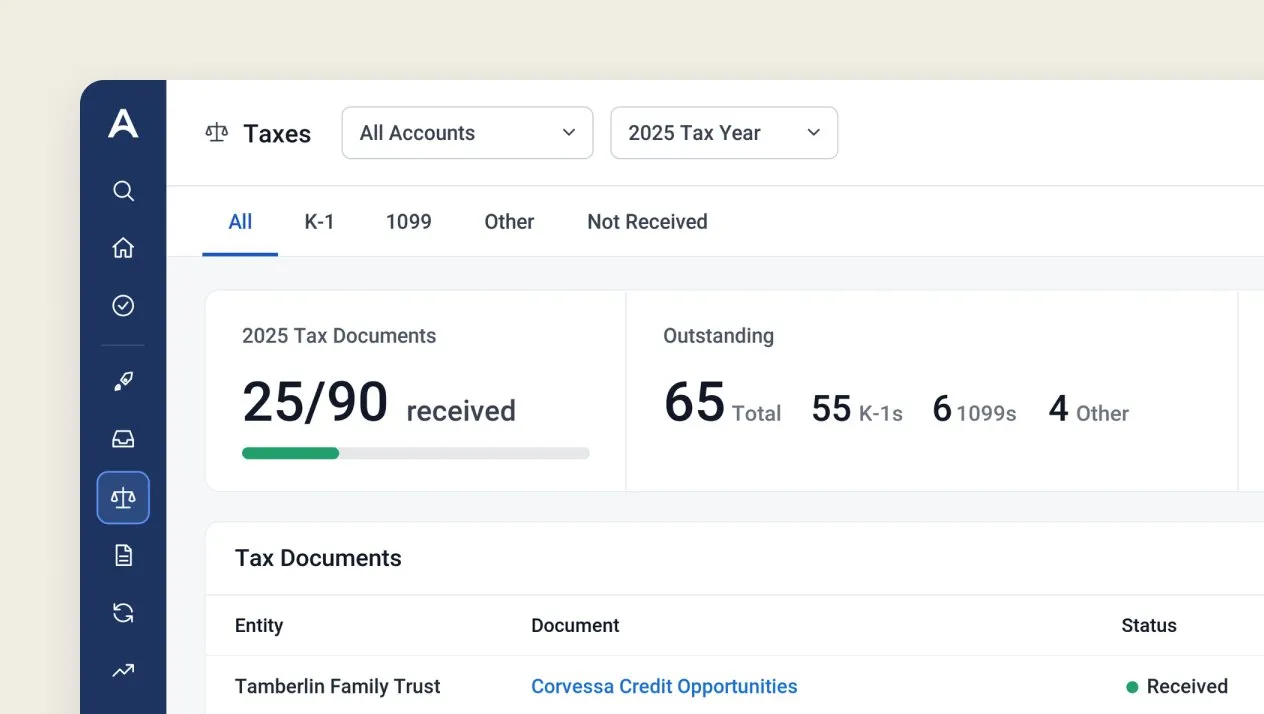Click the 4 Other outstanding figure
Screen dimensions: 1264x714
[x=1088, y=409]
